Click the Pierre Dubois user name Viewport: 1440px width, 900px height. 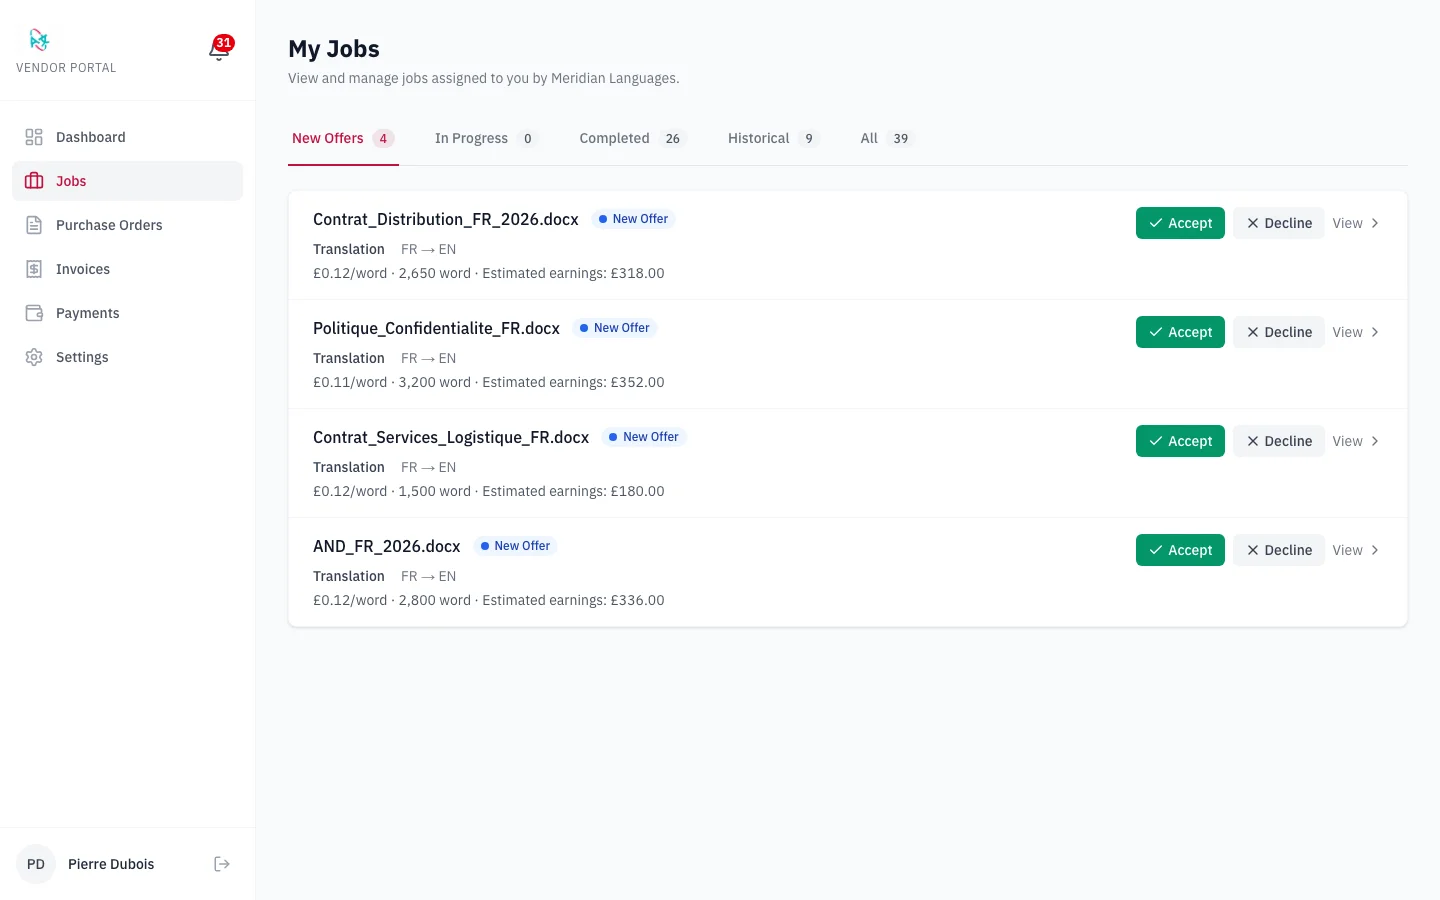(x=111, y=864)
